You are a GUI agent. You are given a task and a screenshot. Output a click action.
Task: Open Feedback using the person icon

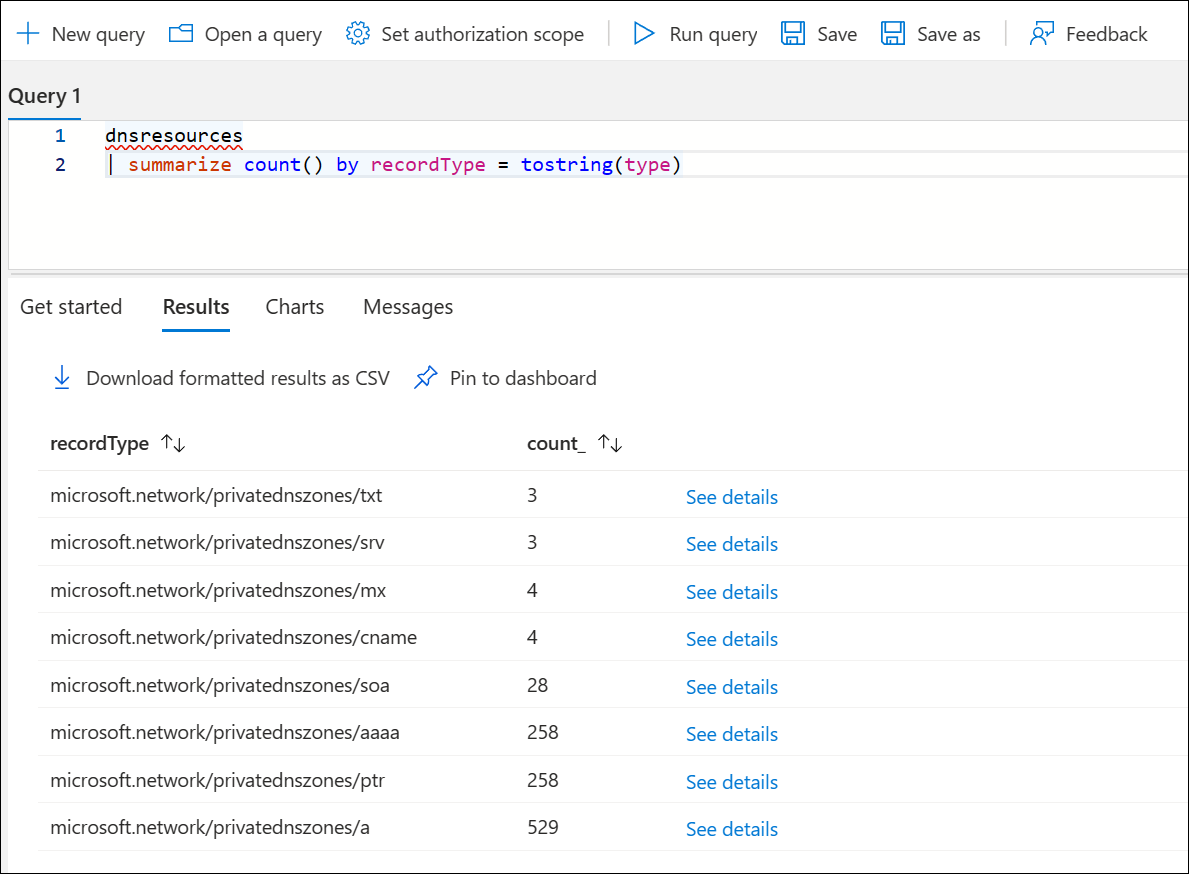click(1041, 33)
